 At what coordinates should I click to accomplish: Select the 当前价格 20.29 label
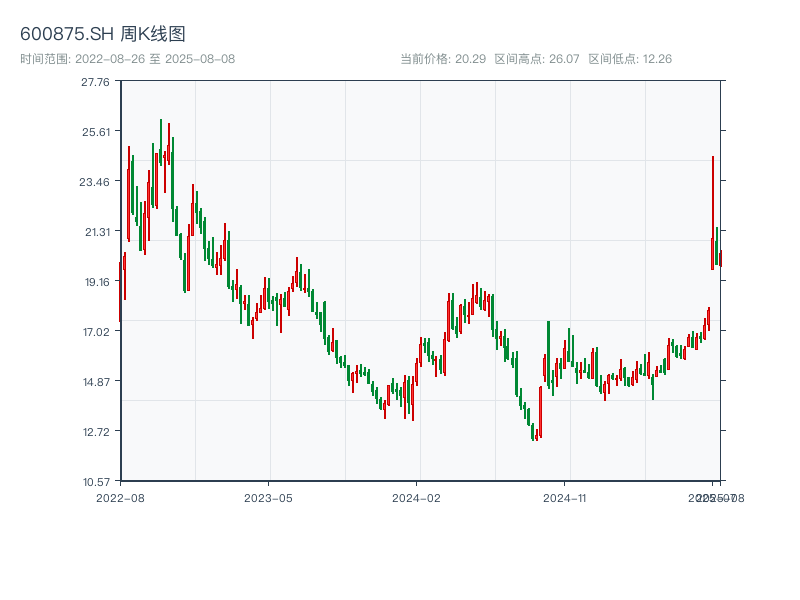pyautogui.click(x=443, y=59)
